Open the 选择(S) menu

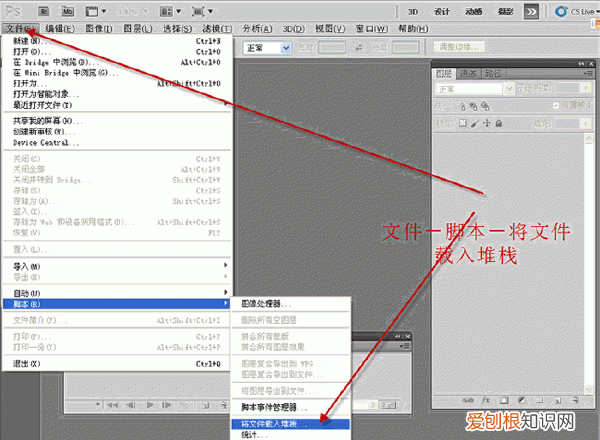click(x=178, y=29)
